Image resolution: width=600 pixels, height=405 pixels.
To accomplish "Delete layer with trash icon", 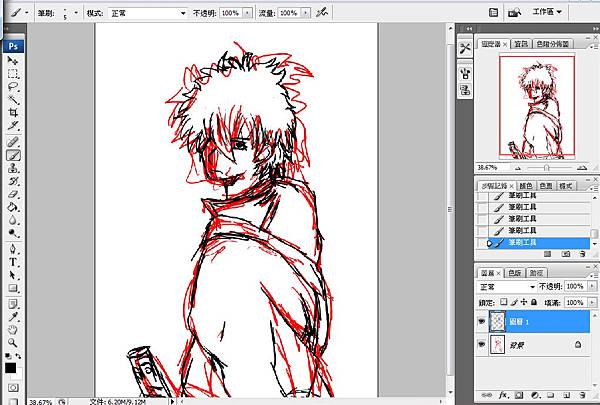I will (582, 395).
